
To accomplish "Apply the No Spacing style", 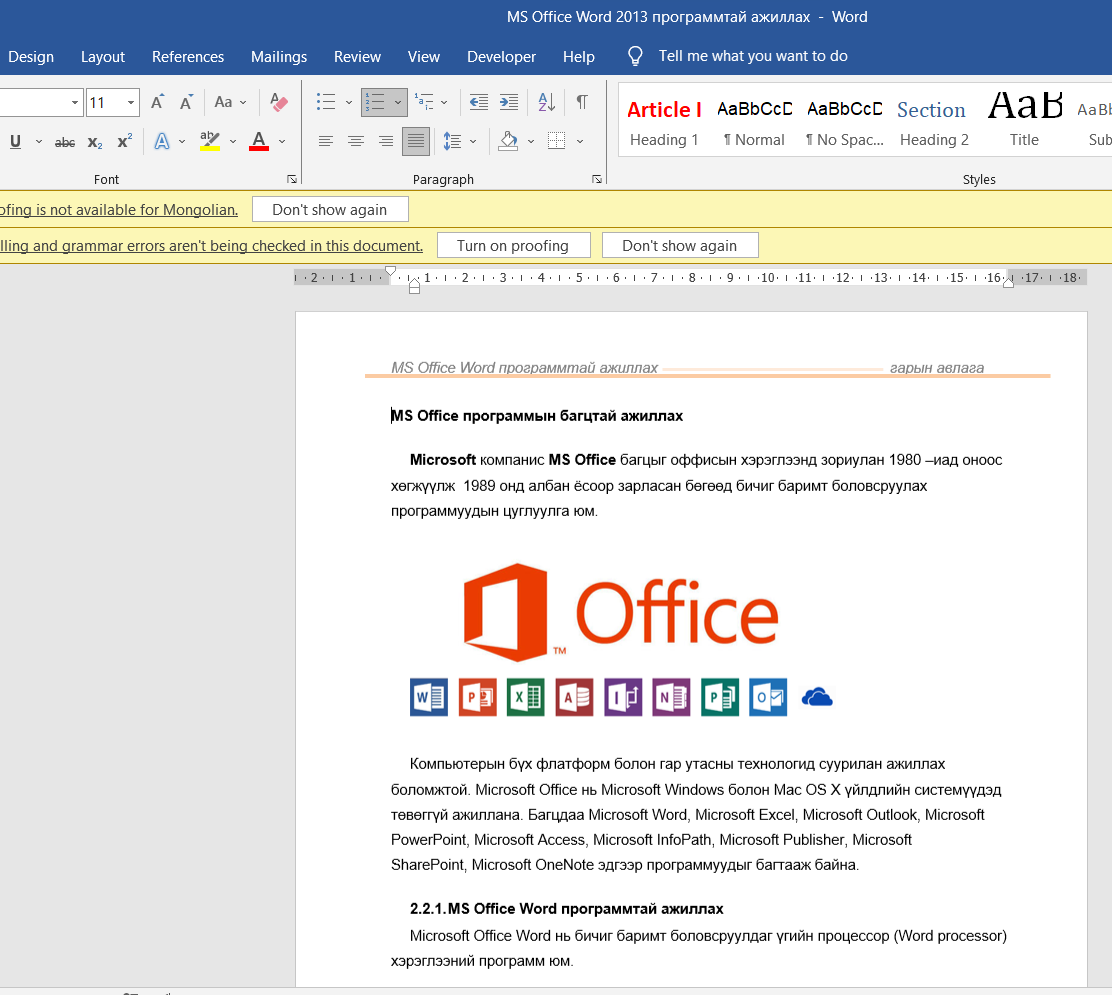I will coord(845,121).
